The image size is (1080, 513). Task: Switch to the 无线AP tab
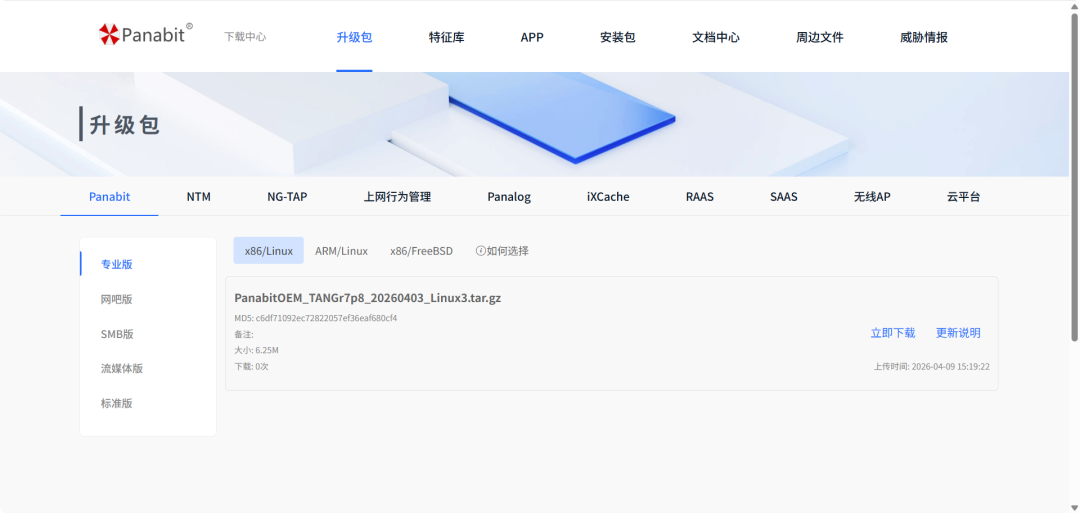(x=872, y=197)
